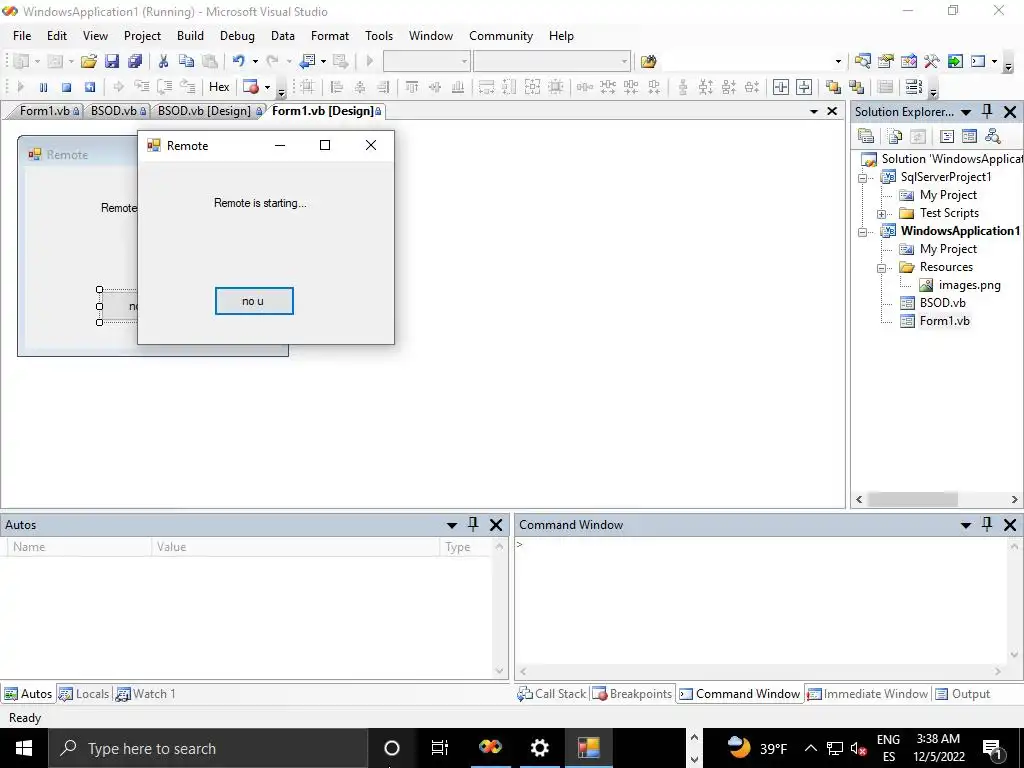
Task: Bring selected control to front
Action: (x=833, y=87)
